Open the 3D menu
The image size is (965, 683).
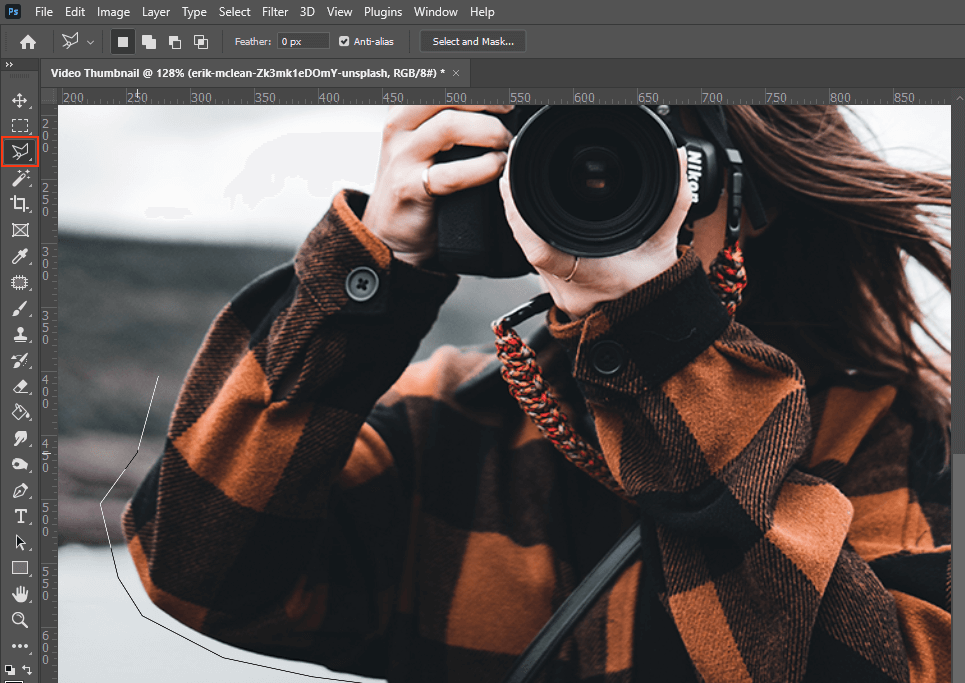(x=307, y=12)
